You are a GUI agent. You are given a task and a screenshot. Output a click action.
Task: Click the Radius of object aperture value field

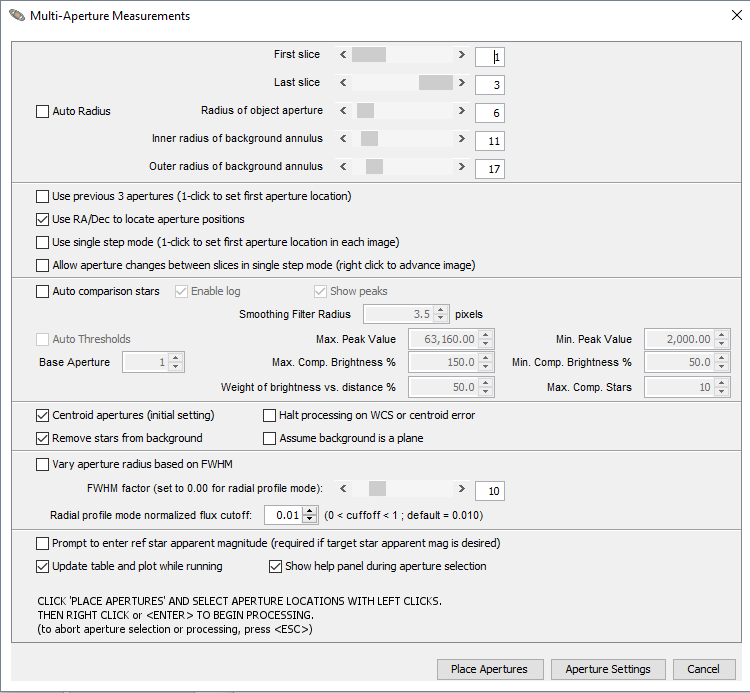(489, 113)
